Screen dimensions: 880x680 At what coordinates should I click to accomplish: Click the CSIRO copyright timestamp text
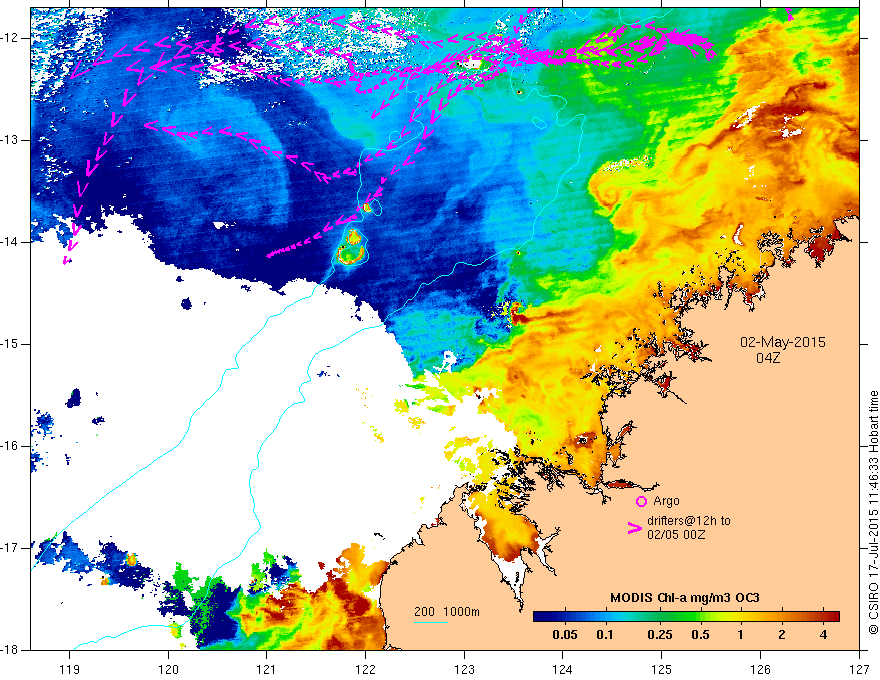pyautogui.click(x=873, y=513)
